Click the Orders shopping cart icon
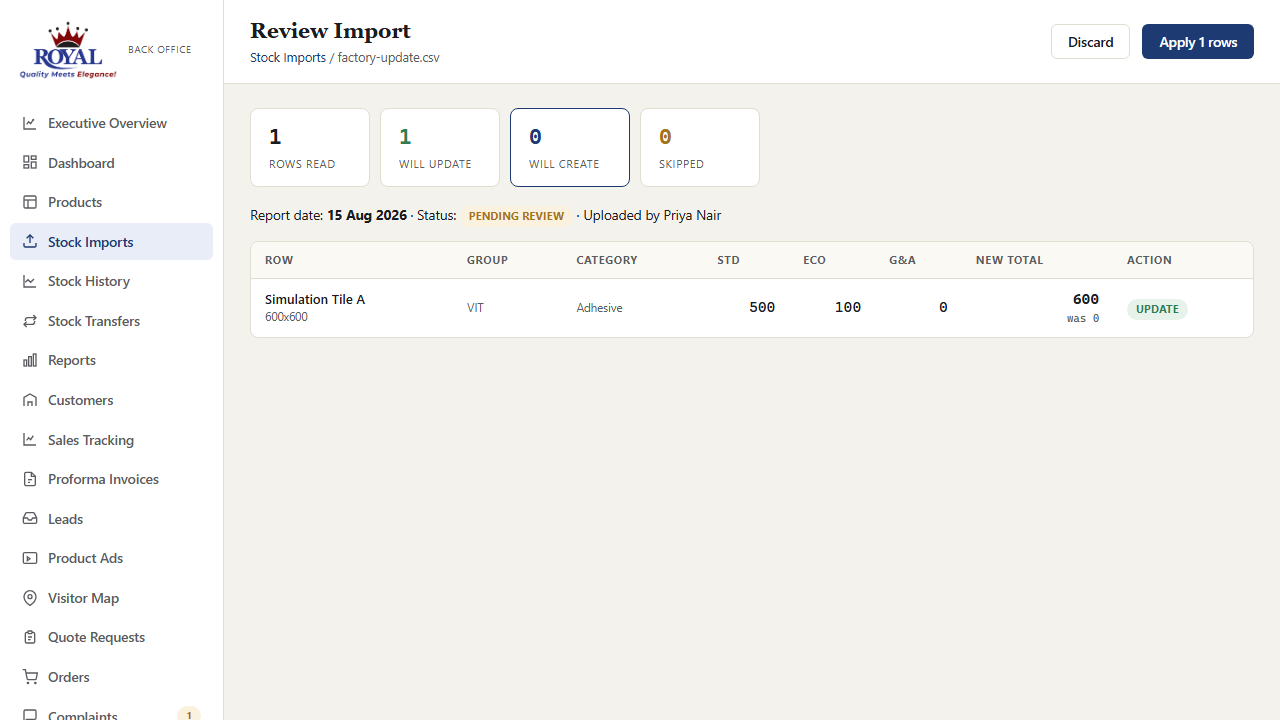 pos(30,677)
